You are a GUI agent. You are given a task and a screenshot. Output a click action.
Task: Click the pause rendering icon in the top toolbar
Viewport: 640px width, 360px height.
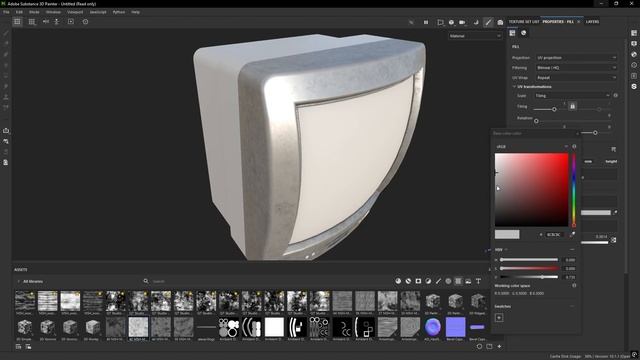[x=426, y=22]
